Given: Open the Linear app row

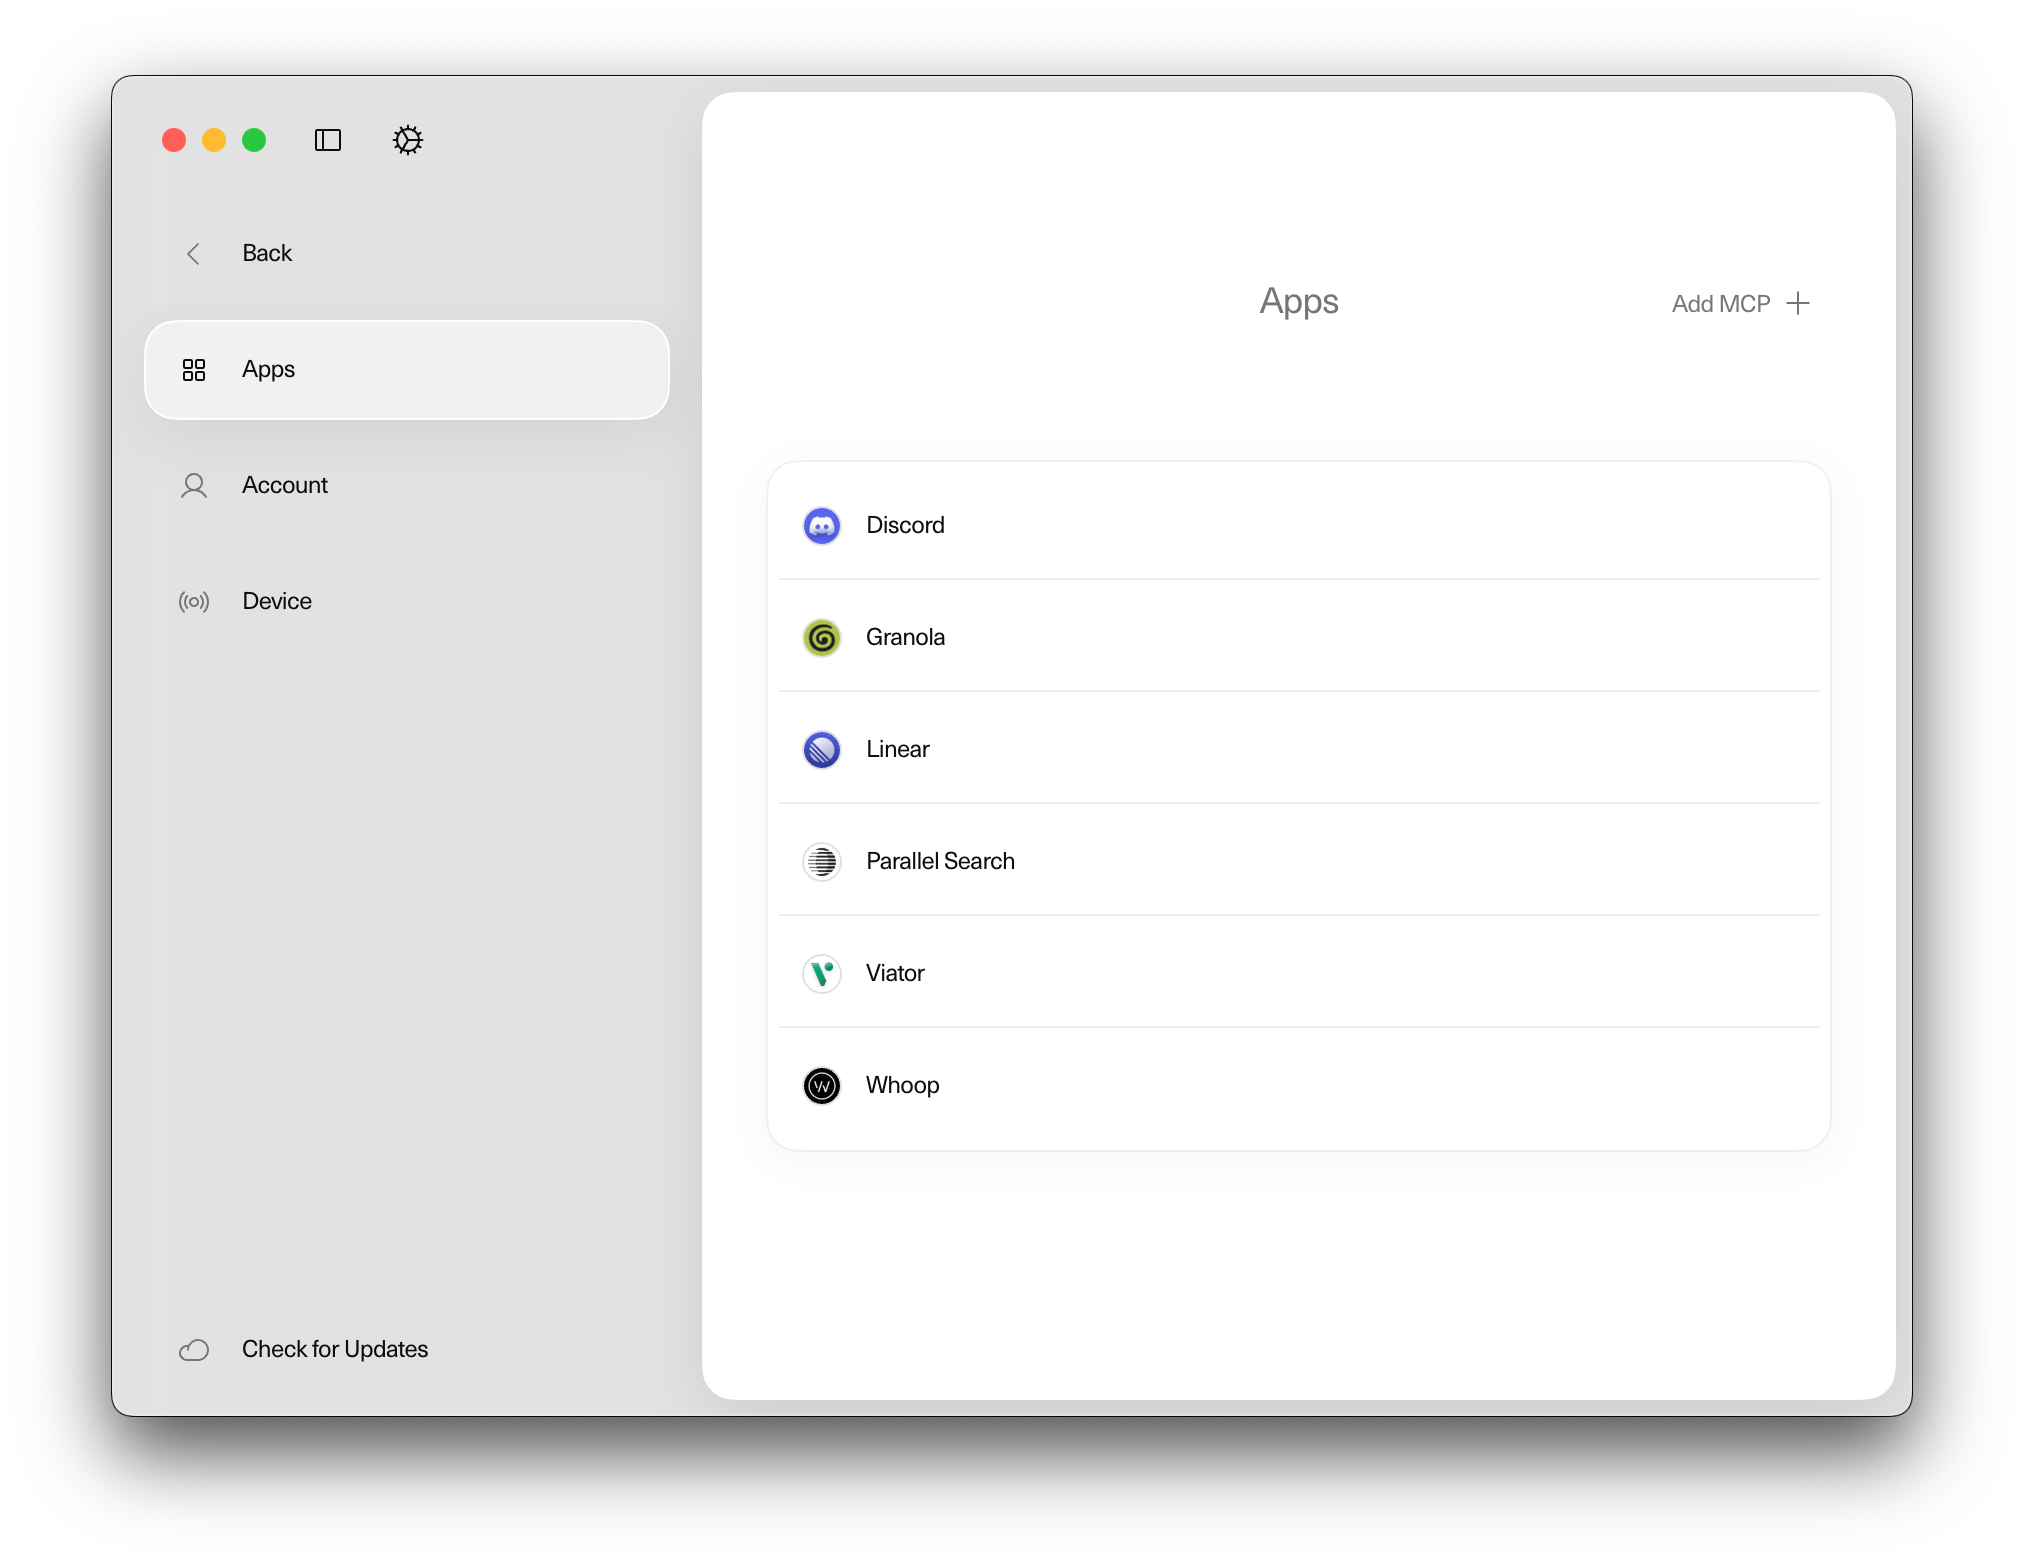Looking at the screenshot, I should coord(1298,748).
